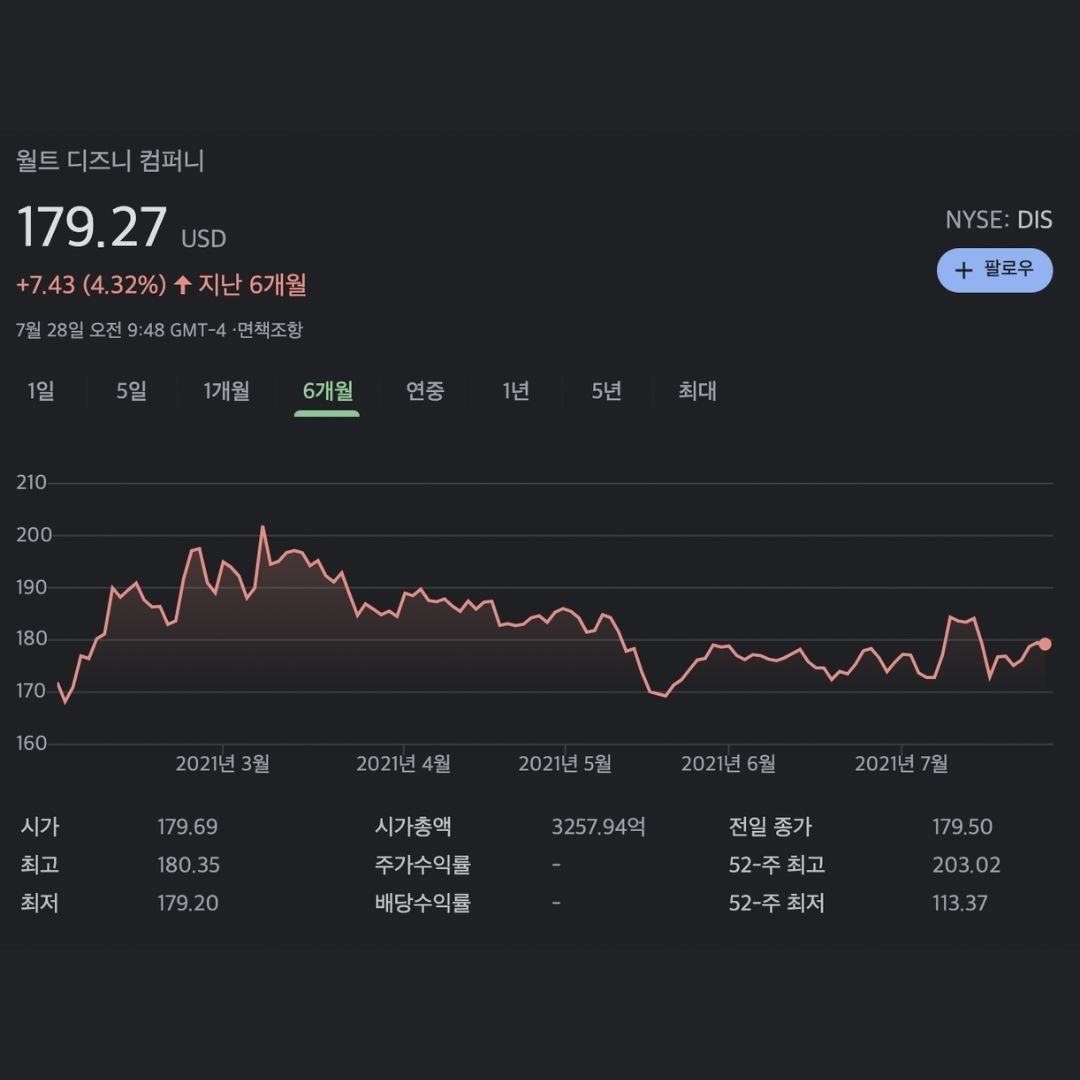
Task: Click the 200 y-axis label
Action: (33, 534)
